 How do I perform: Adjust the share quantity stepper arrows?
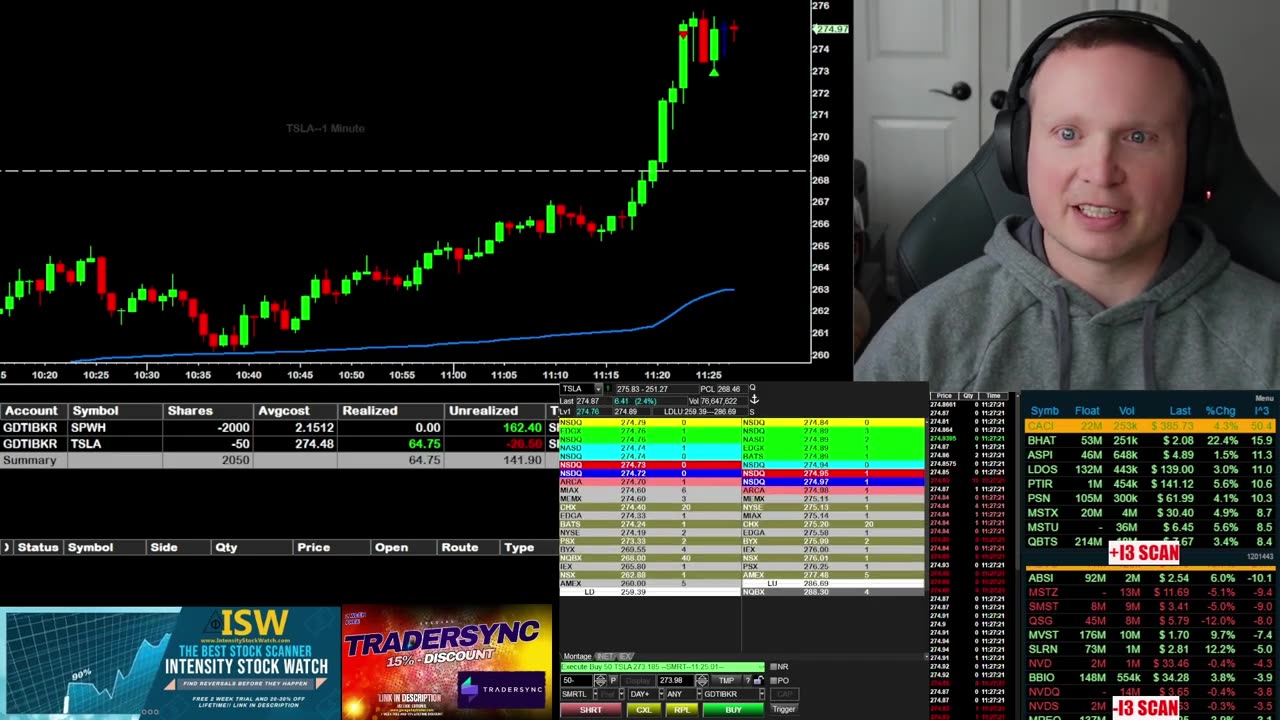point(600,681)
